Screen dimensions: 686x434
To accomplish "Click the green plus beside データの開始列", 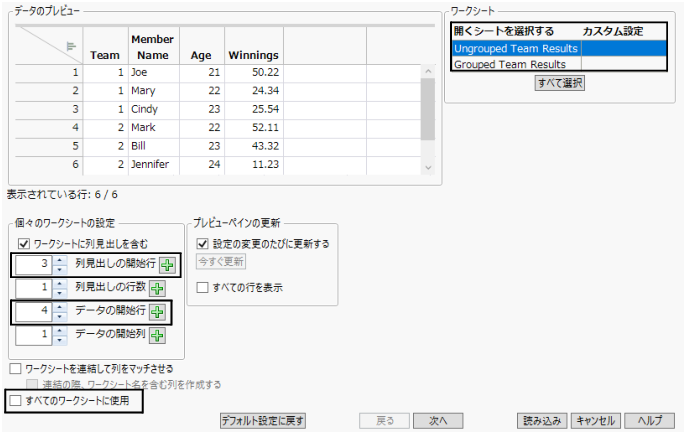I will pyautogui.click(x=157, y=336).
